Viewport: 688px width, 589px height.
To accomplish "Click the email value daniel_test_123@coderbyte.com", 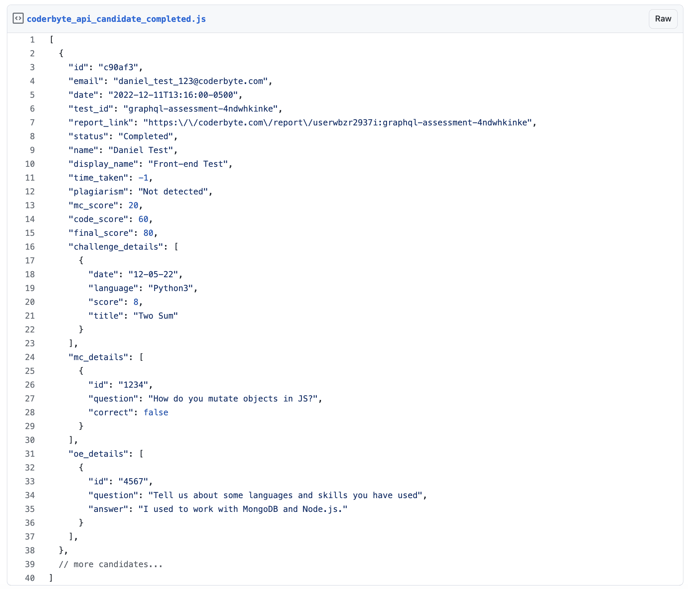I will 192,81.
